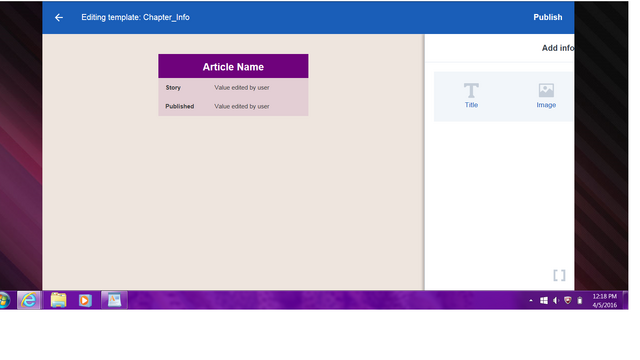The width and height of the screenshot is (640, 360).
Task: Launch the media player from taskbar
Action: tap(85, 300)
